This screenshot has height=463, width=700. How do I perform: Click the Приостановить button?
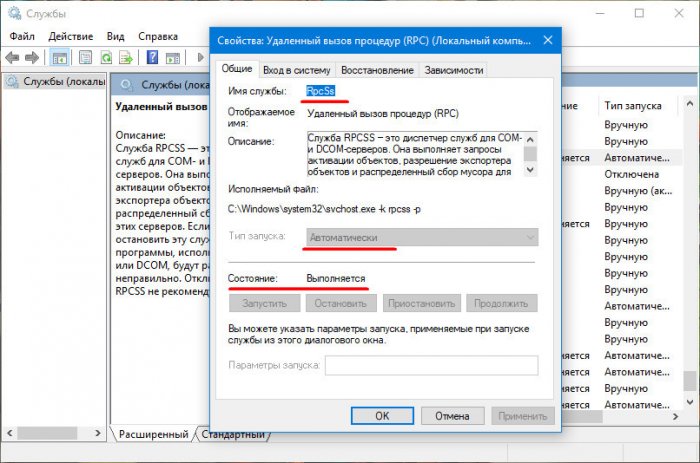pos(421,303)
